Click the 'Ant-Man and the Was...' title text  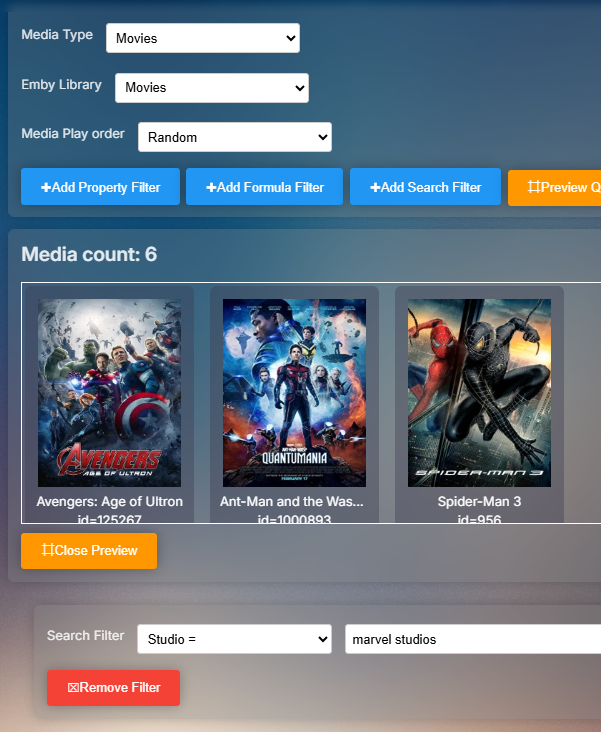[x=292, y=501]
